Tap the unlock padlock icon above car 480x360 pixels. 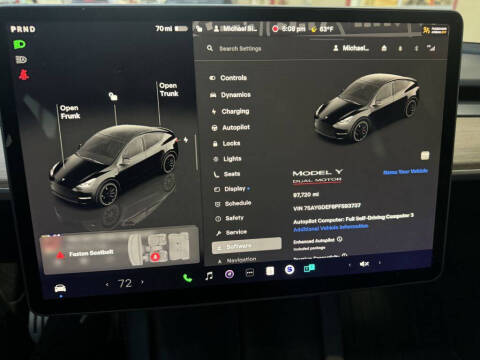tap(113, 97)
